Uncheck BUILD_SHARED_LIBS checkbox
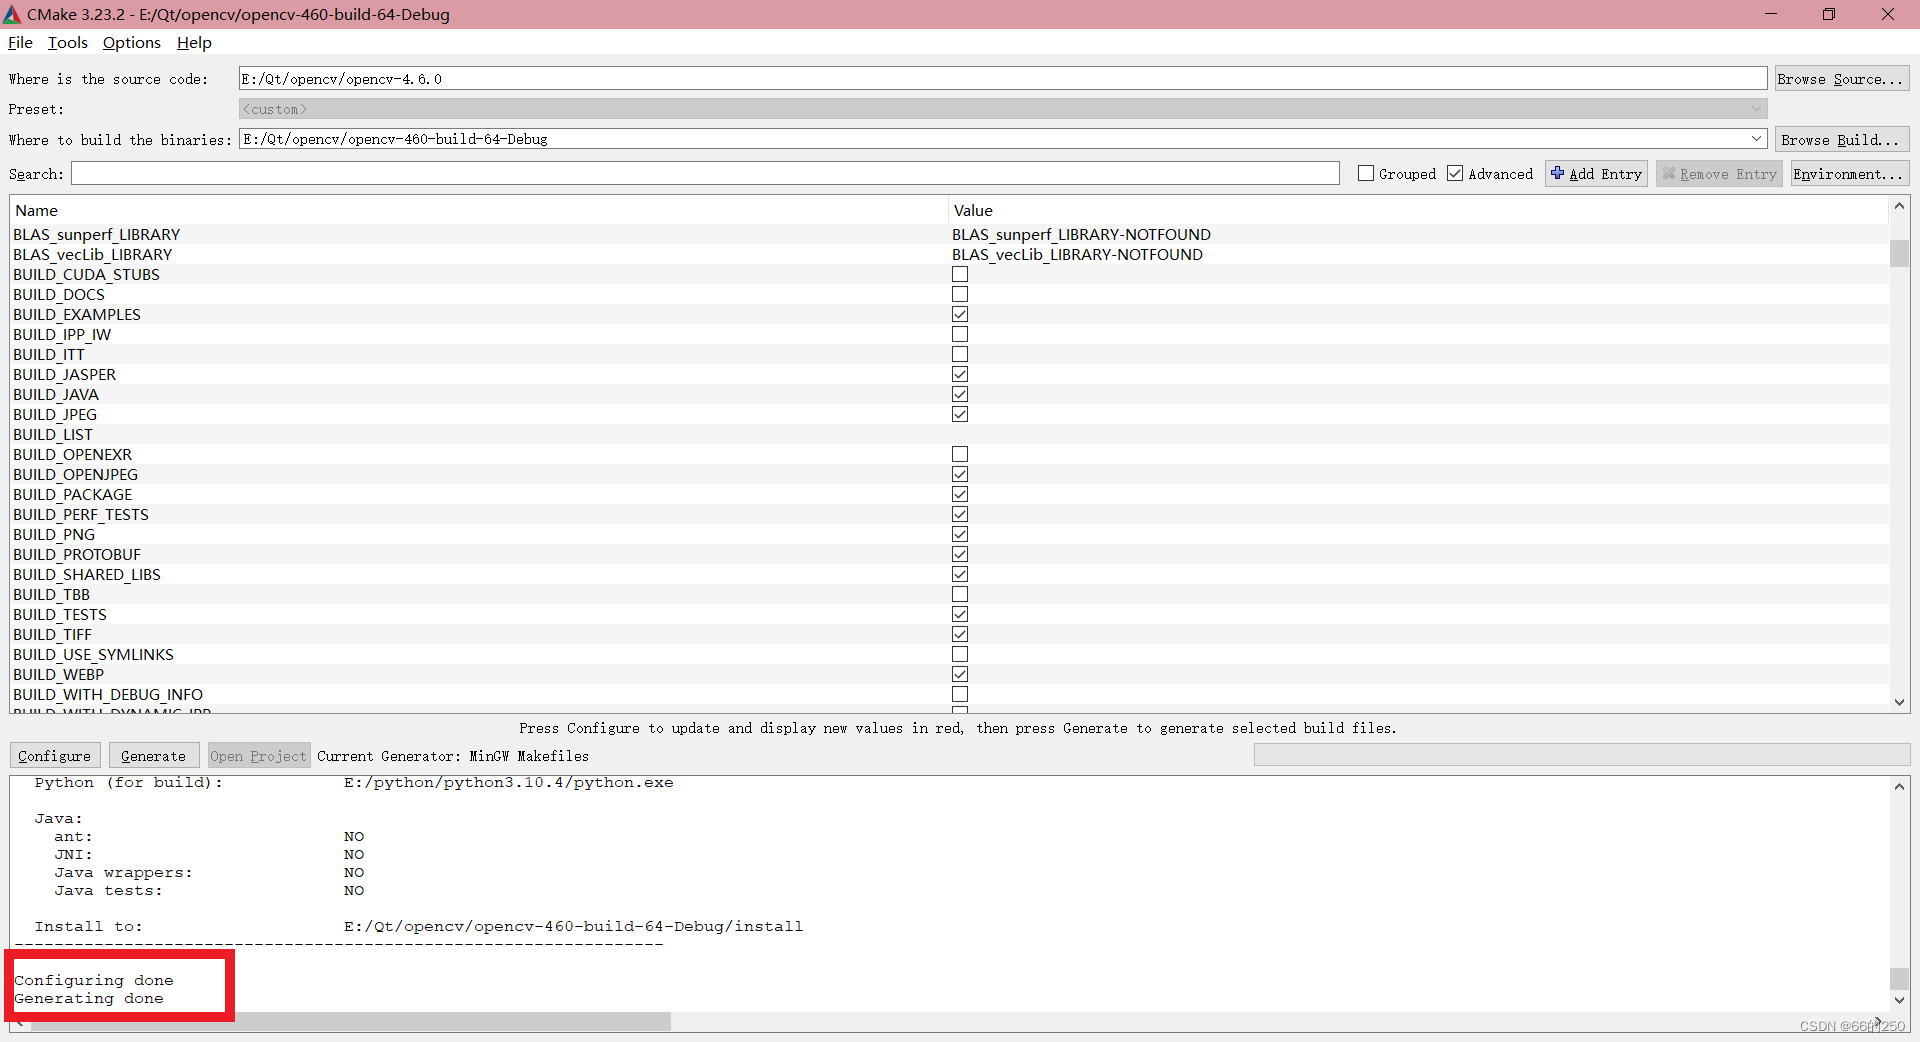Viewport: 1920px width, 1042px height. point(960,574)
